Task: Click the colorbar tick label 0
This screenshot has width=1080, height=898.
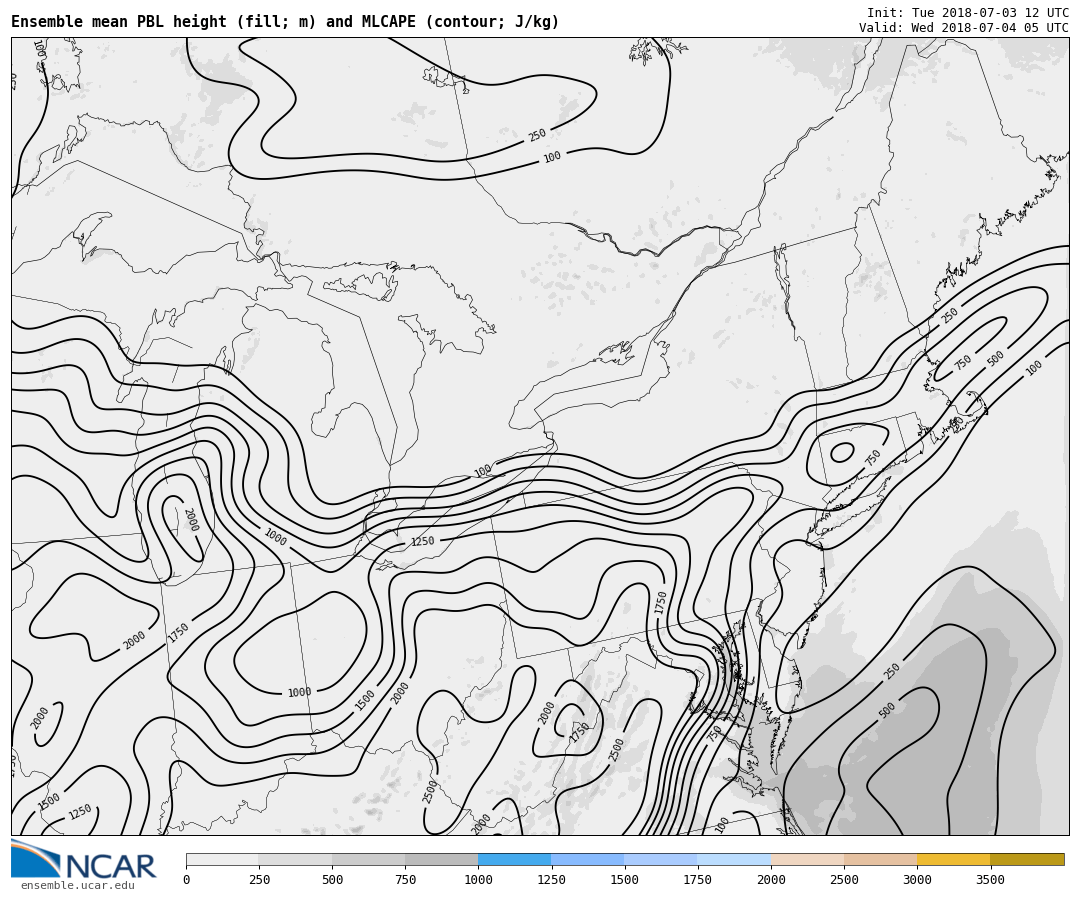Action: (187, 879)
